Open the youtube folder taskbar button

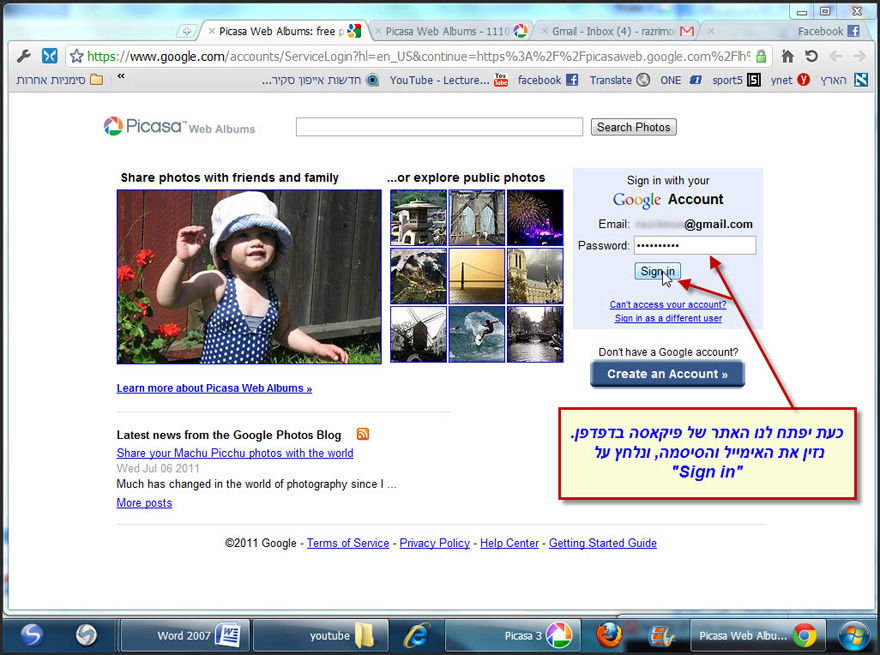click(x=321, y=635)
